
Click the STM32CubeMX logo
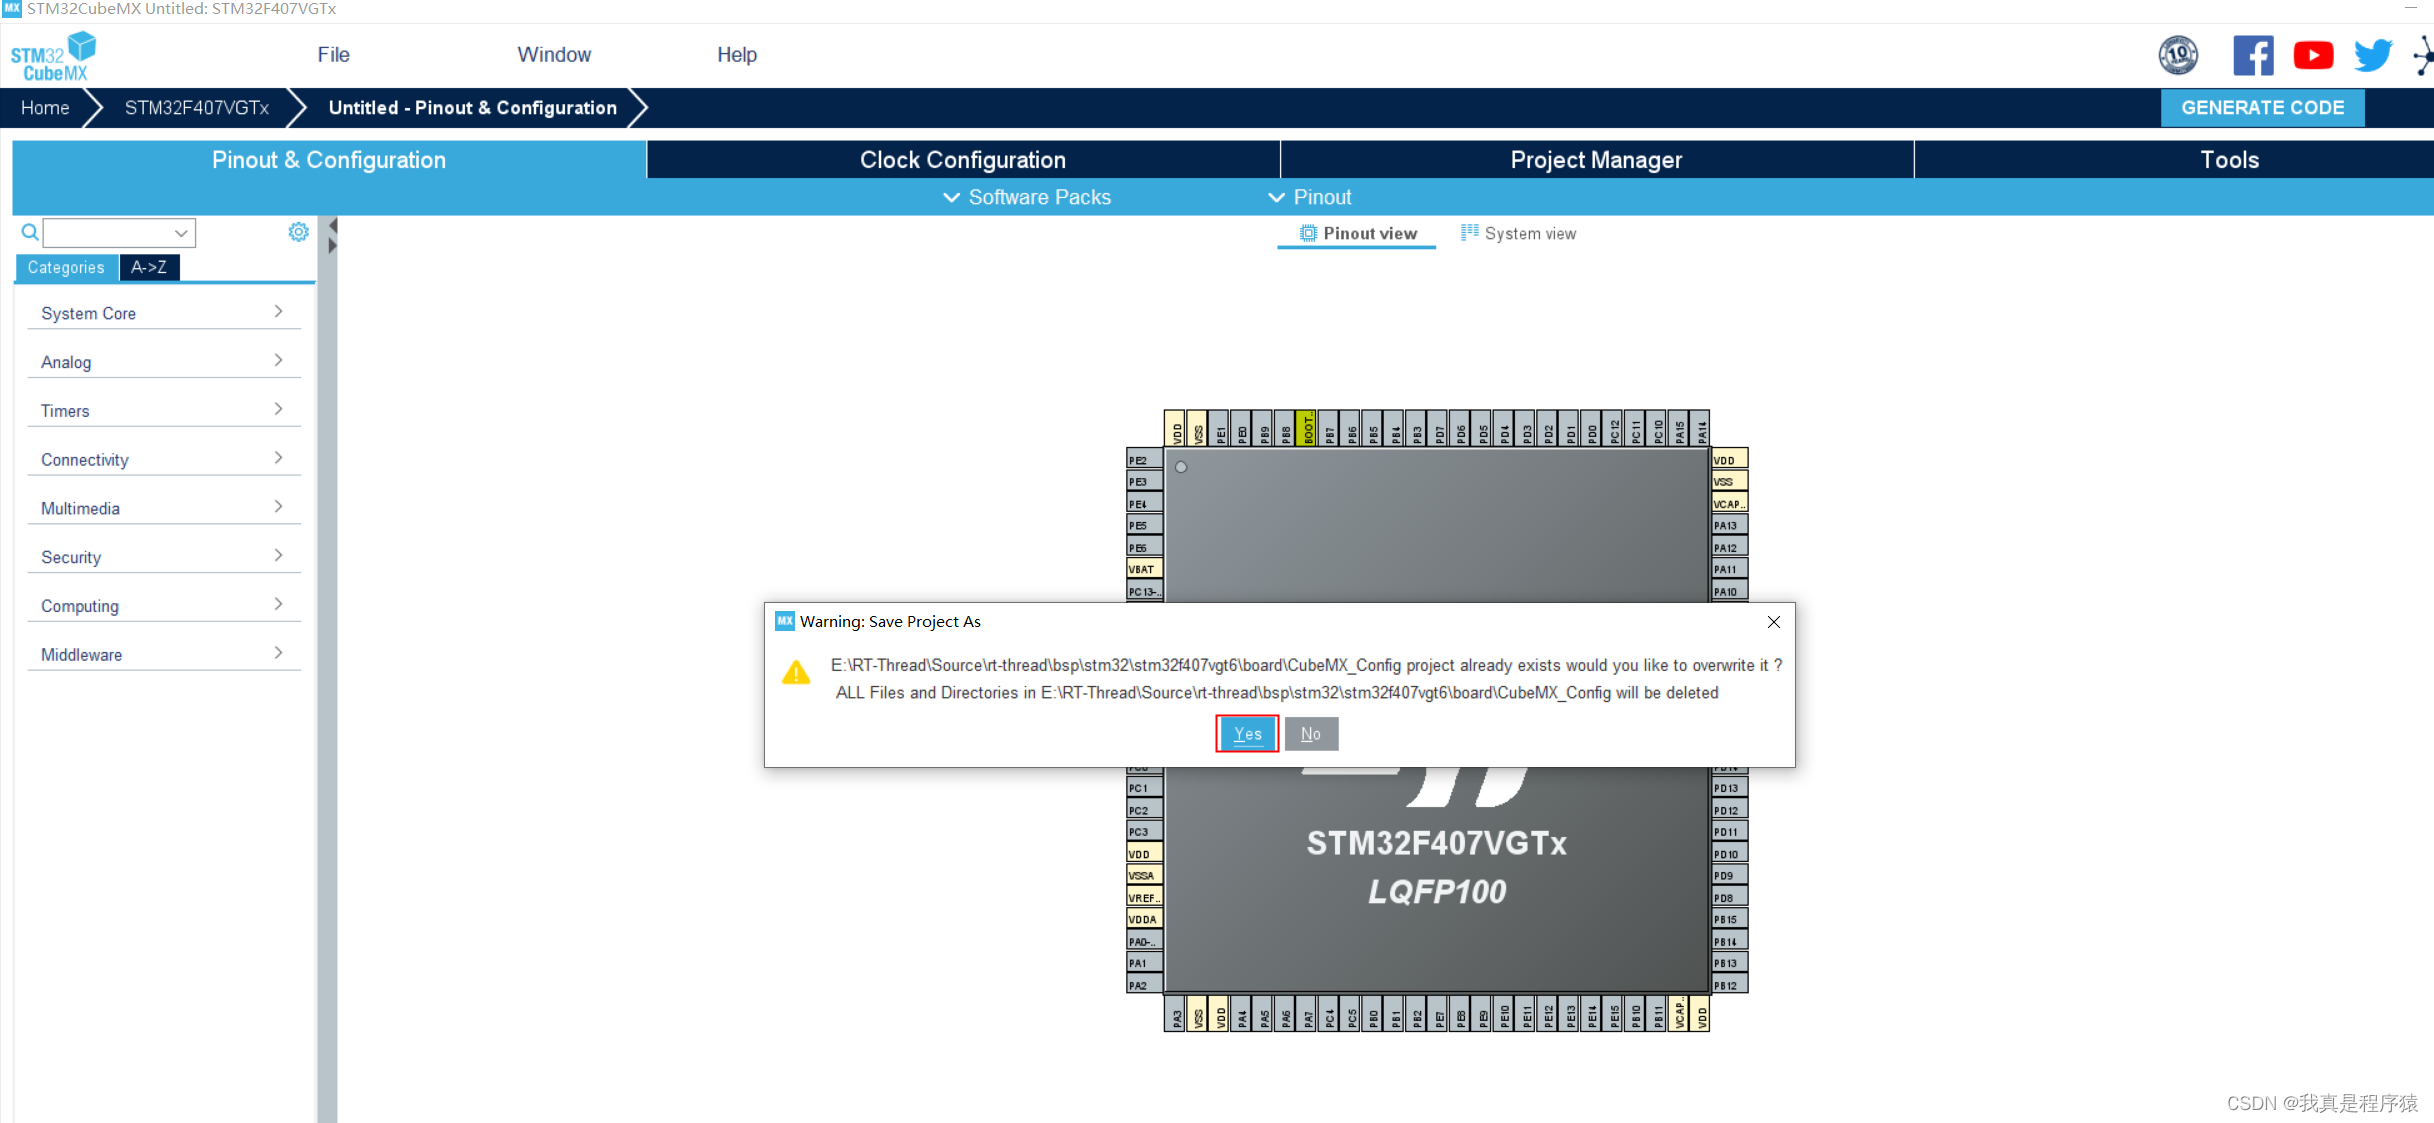click(53, 56)
